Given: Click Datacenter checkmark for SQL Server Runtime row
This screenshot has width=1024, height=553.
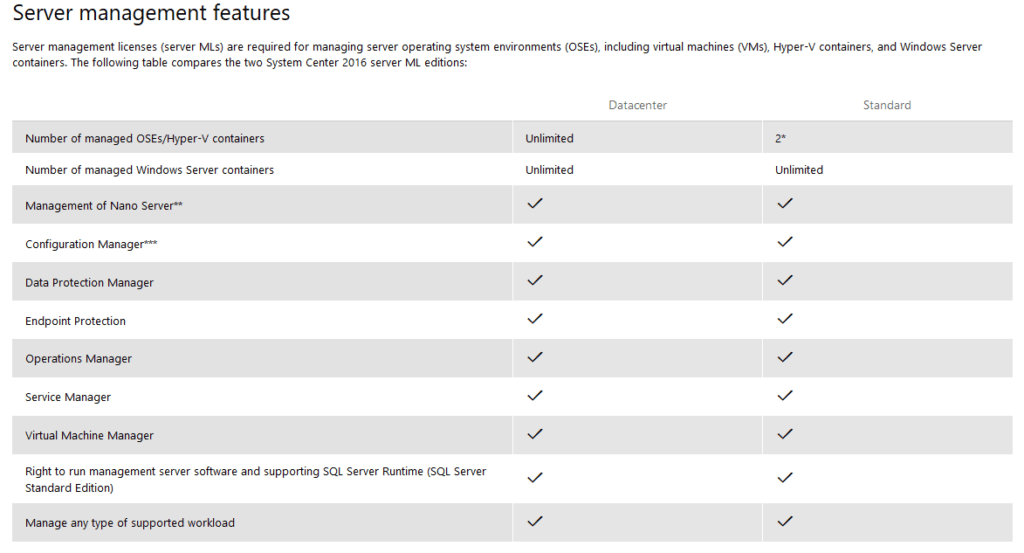Looking at the screenshot, I should (x=535, y=478).
